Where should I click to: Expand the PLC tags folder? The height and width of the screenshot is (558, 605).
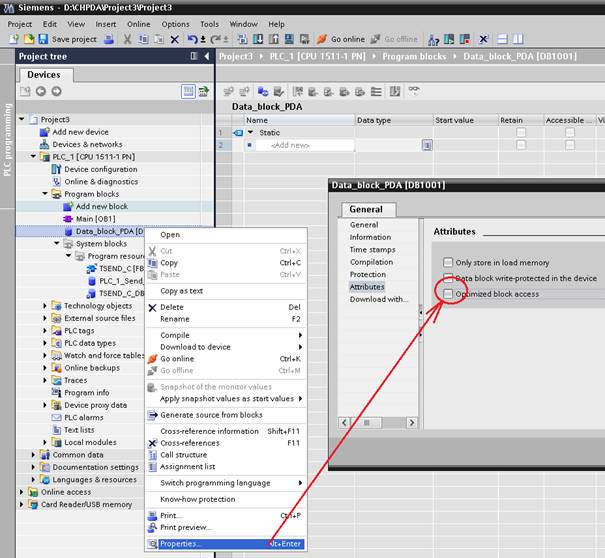pyautogui.click(x=45, y=330)
